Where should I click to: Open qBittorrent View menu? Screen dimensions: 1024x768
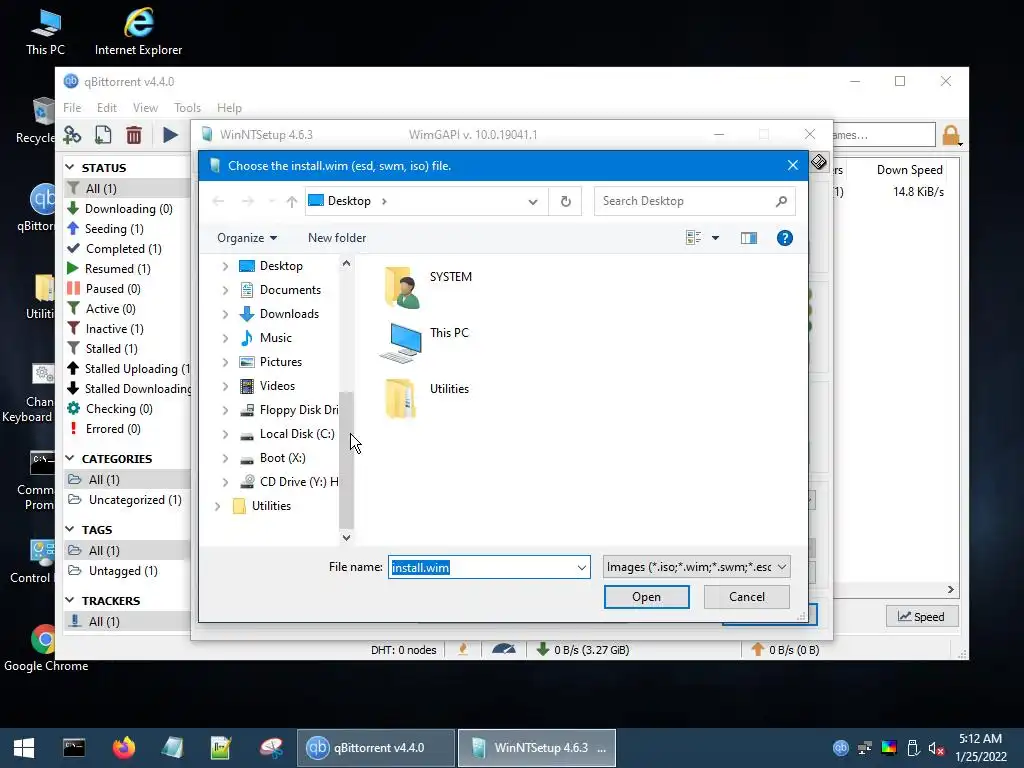coord(145,108)
